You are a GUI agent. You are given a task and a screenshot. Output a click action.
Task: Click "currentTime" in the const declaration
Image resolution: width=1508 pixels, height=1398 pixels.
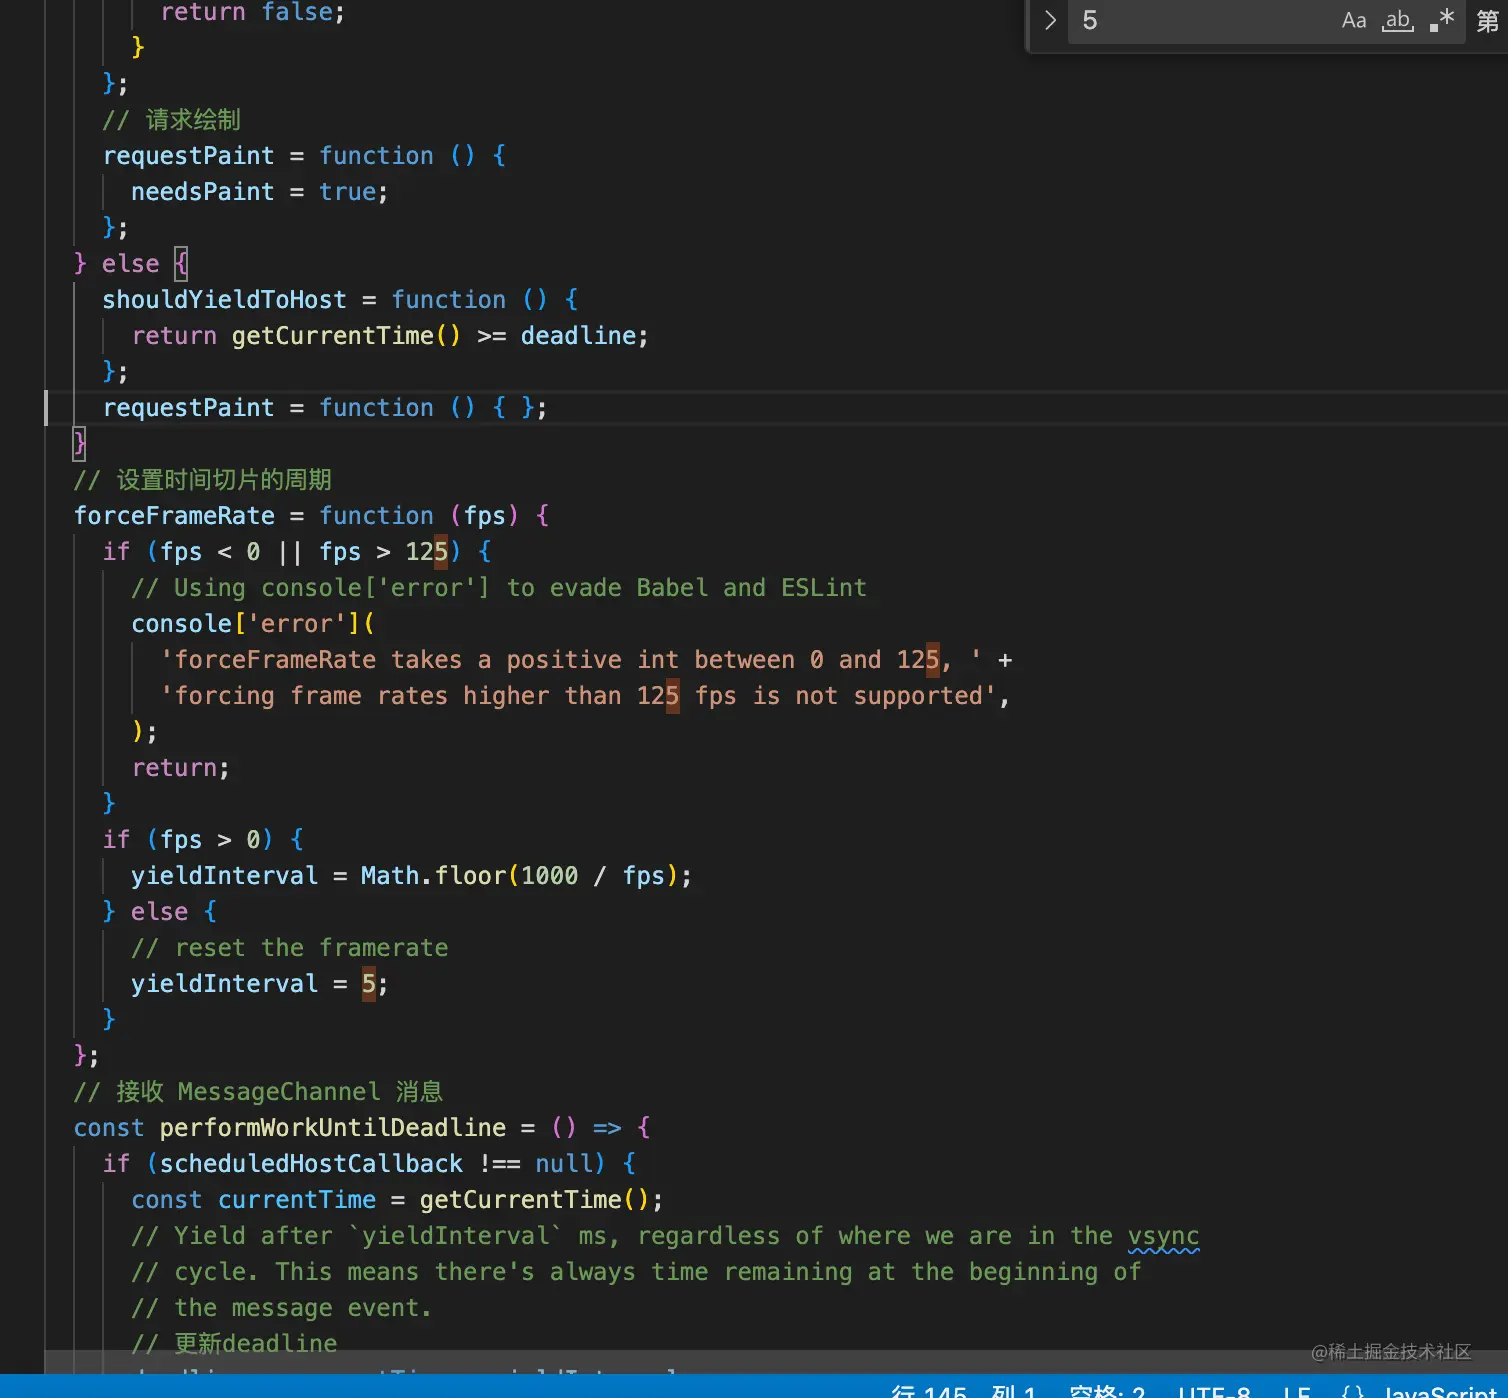click(x=297, y=1200)
